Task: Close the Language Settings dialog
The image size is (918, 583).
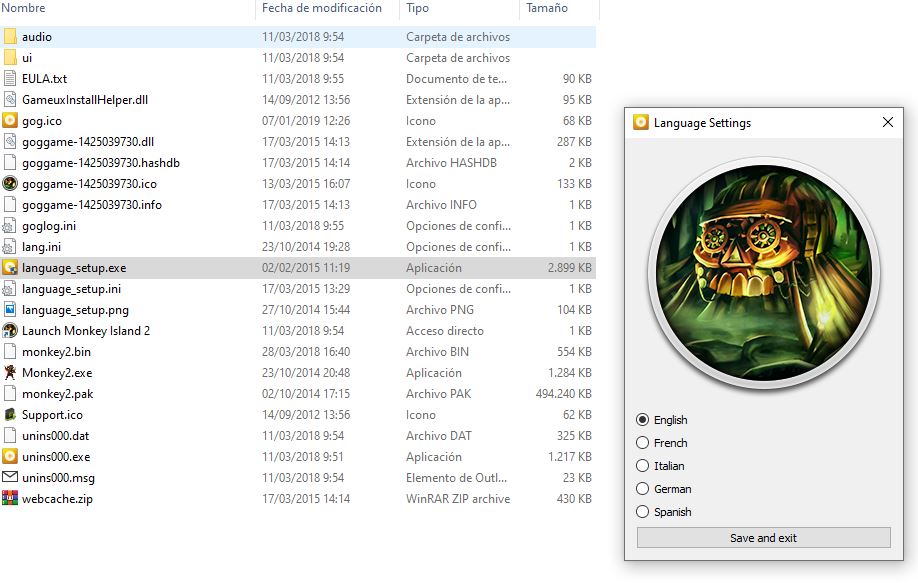Action: [x=888, y=122]
